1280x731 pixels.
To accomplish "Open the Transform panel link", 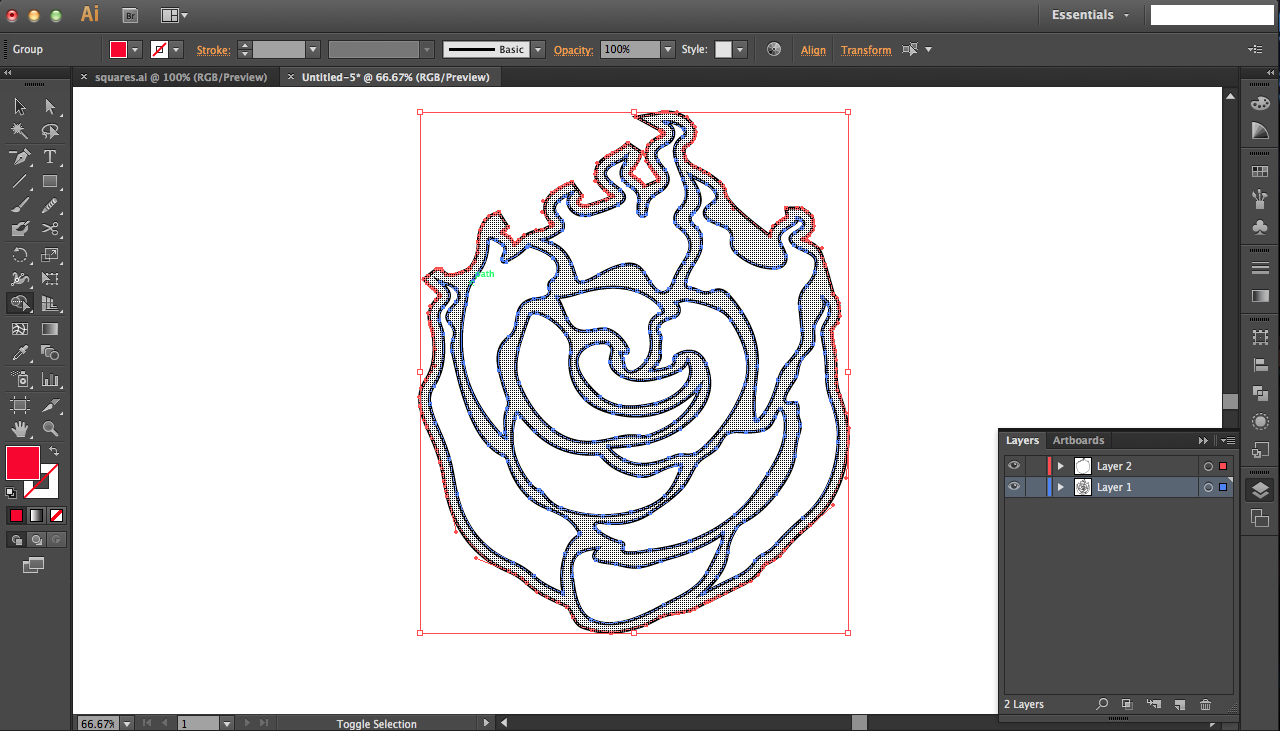I will click(x=866, y=50).
